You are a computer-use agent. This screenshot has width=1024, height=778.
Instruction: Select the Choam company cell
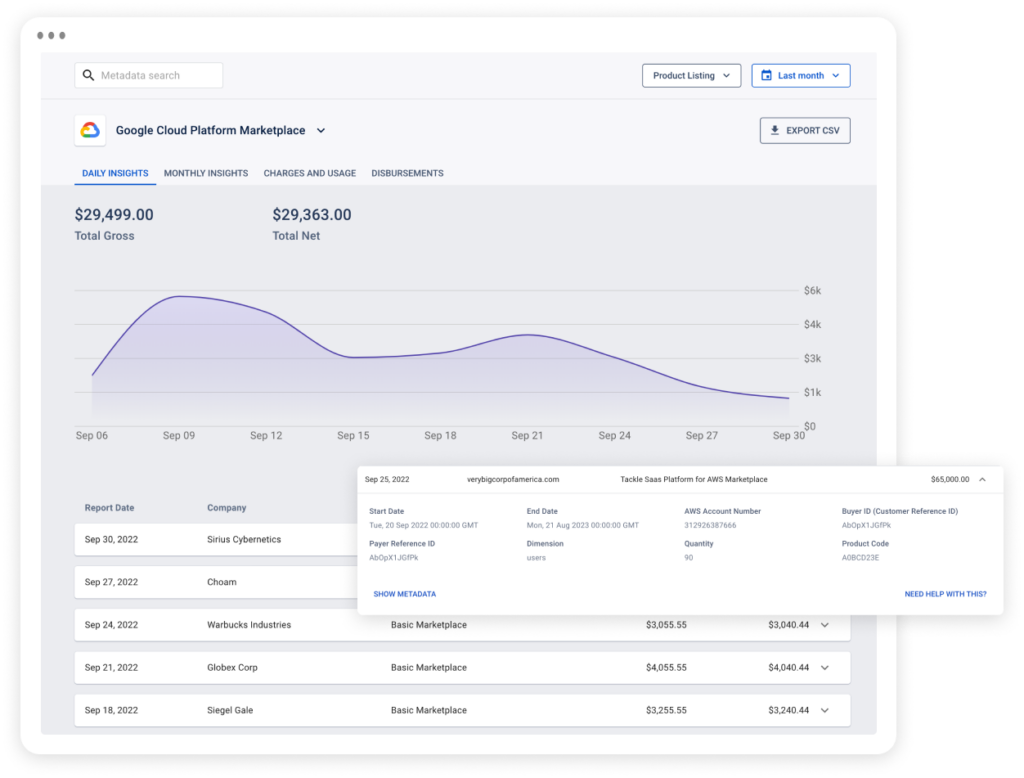(221, 582)
